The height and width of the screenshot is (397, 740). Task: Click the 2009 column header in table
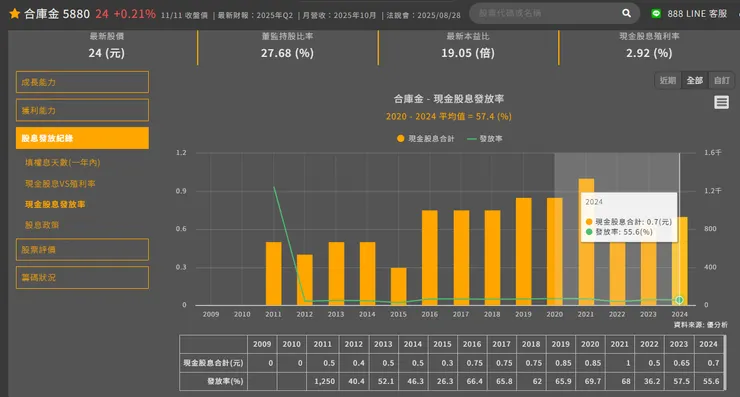[262, 344]
